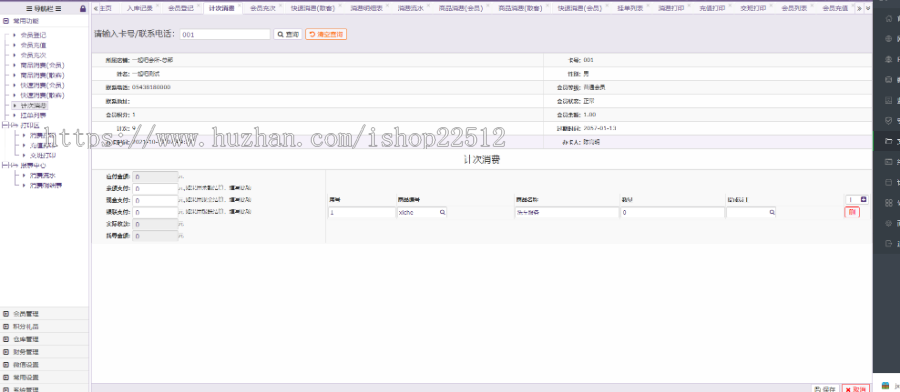Delete the row with the red 删 button
Viewport: 900px width, 392px height.
[852, 212]
